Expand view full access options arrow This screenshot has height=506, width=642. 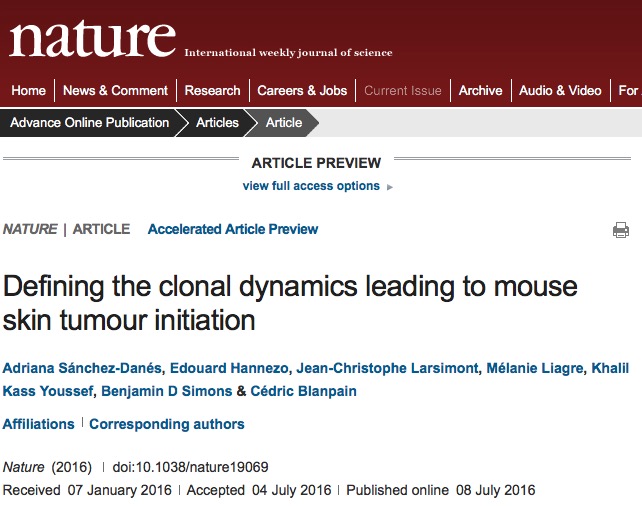point(390,187)
